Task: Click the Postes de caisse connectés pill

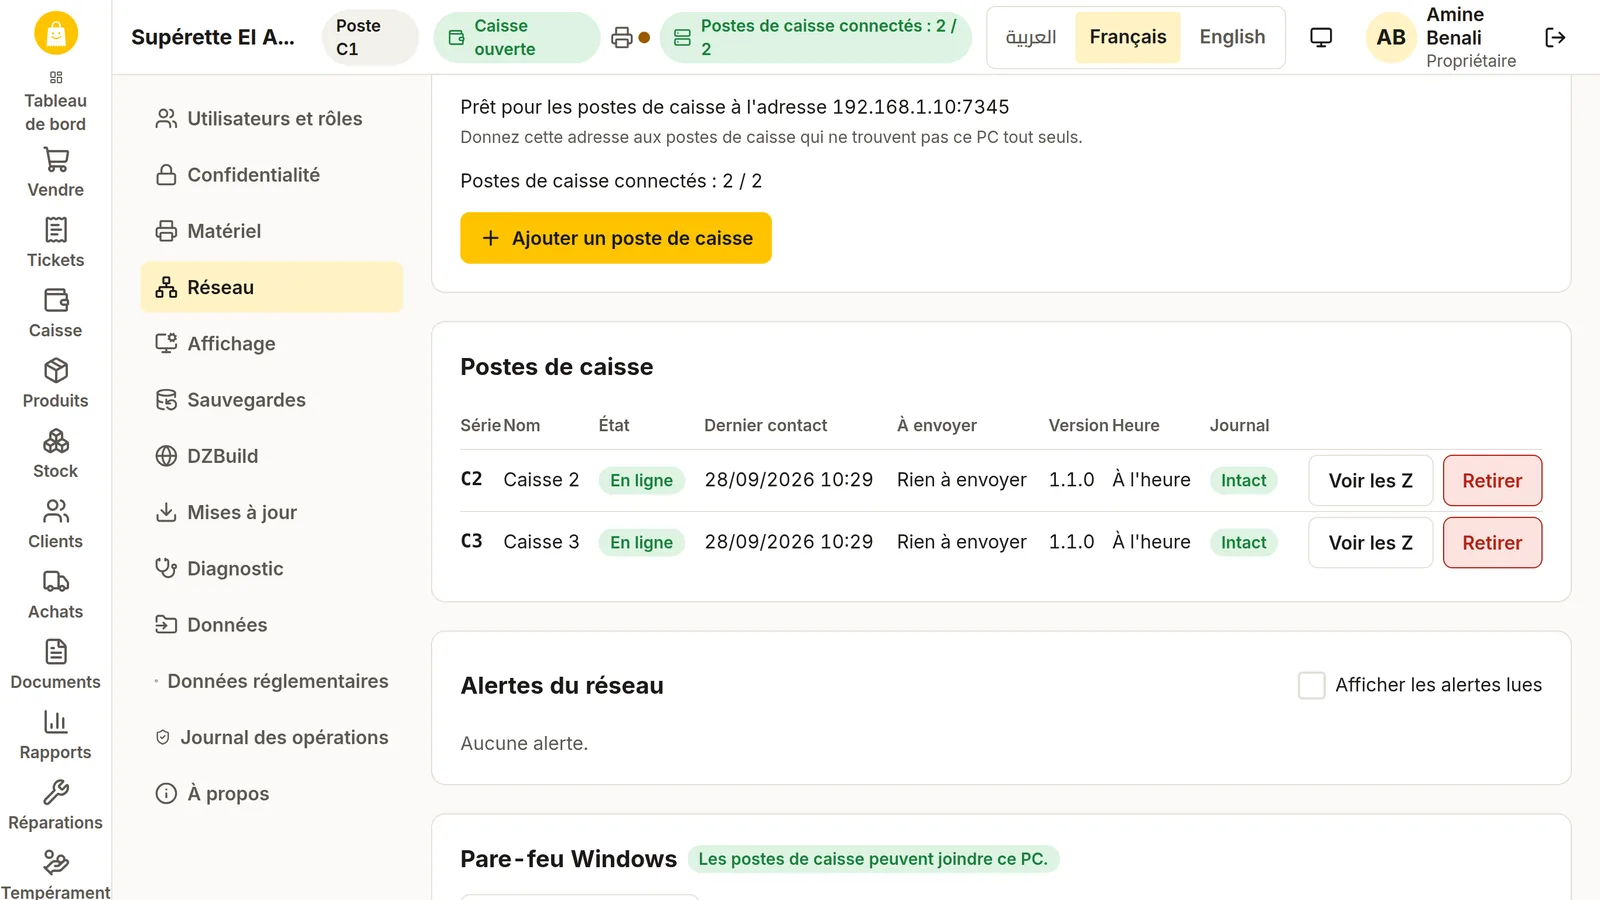Action: pos(816,37)
